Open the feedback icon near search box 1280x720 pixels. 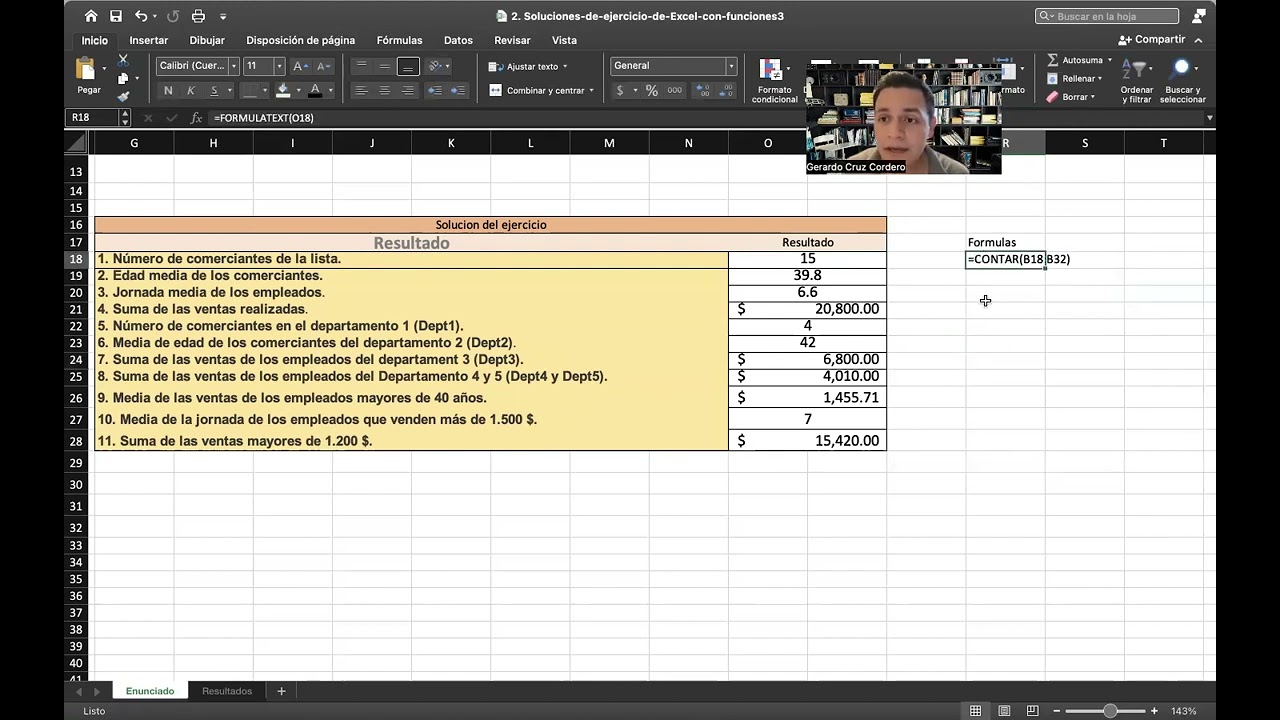[1199, 16]
